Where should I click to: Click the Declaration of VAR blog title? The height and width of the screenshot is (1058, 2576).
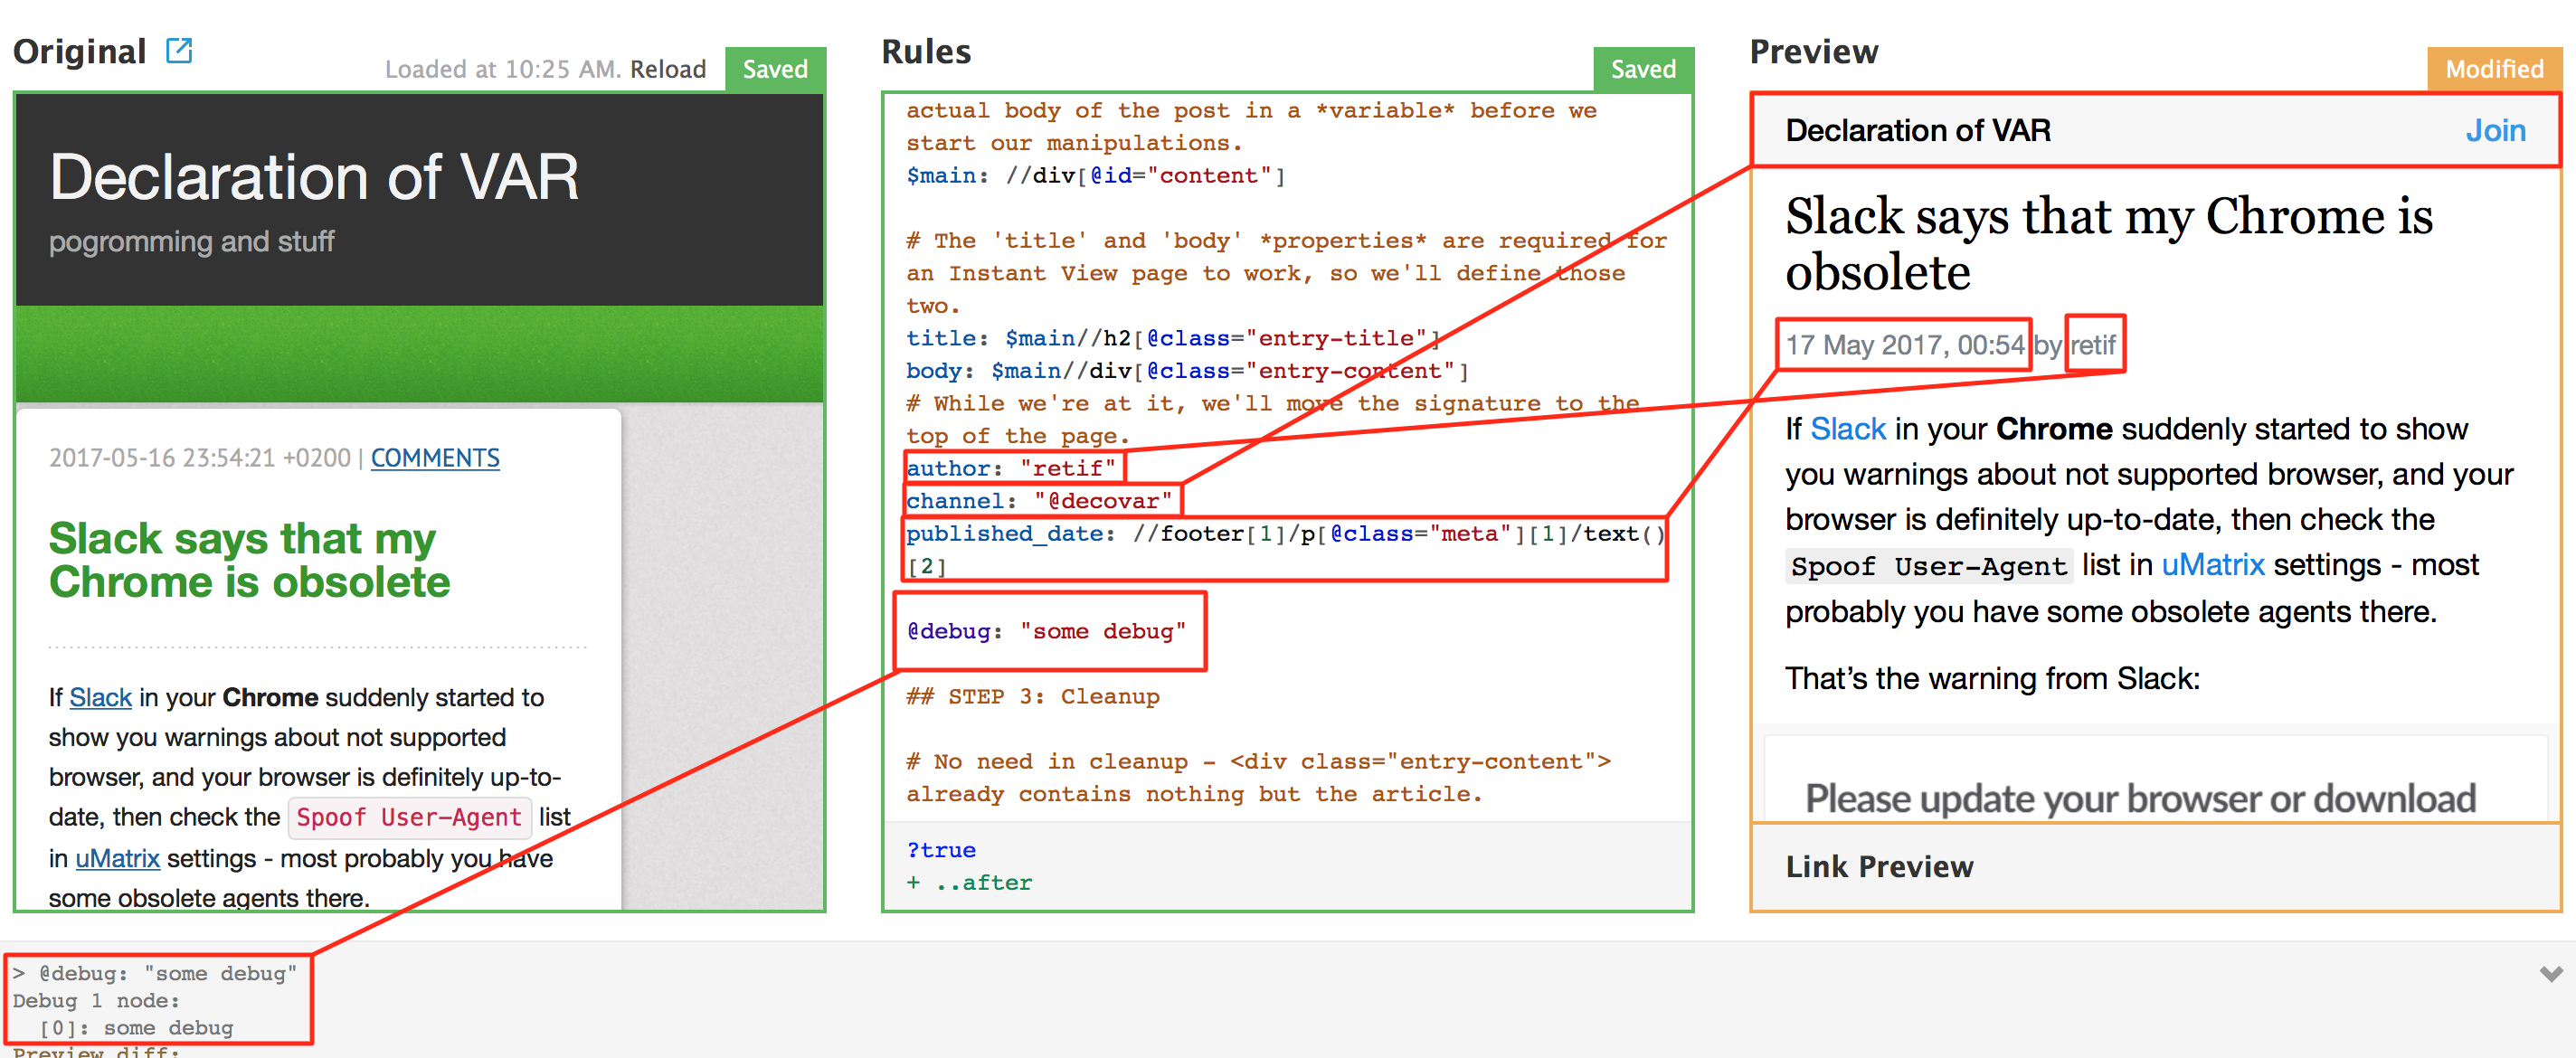tap(314, 177)
